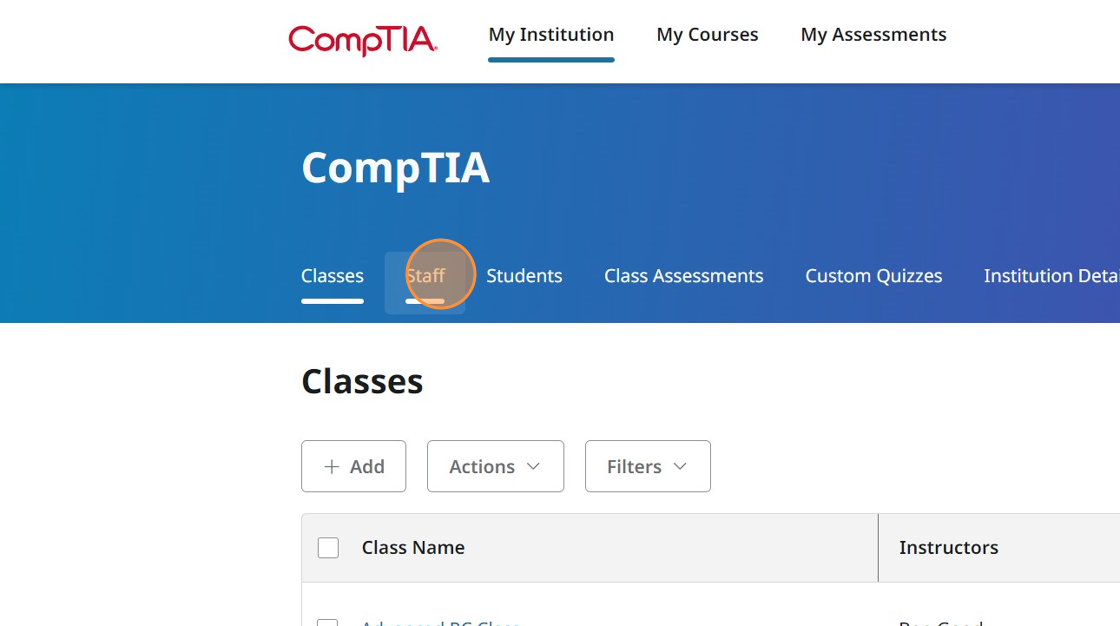Sort by the Class Name column header

413,548
